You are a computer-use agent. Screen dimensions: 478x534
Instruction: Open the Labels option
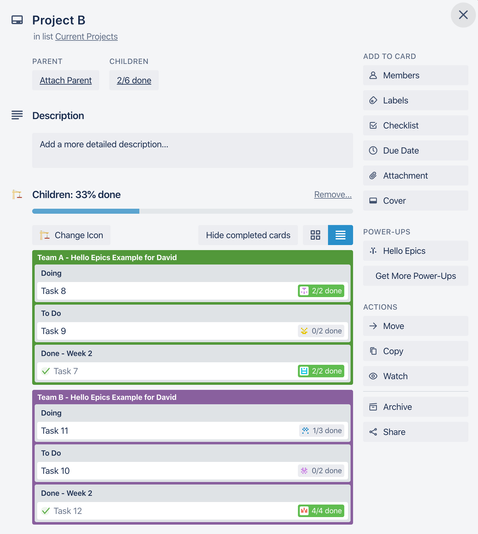coord(415,100)
